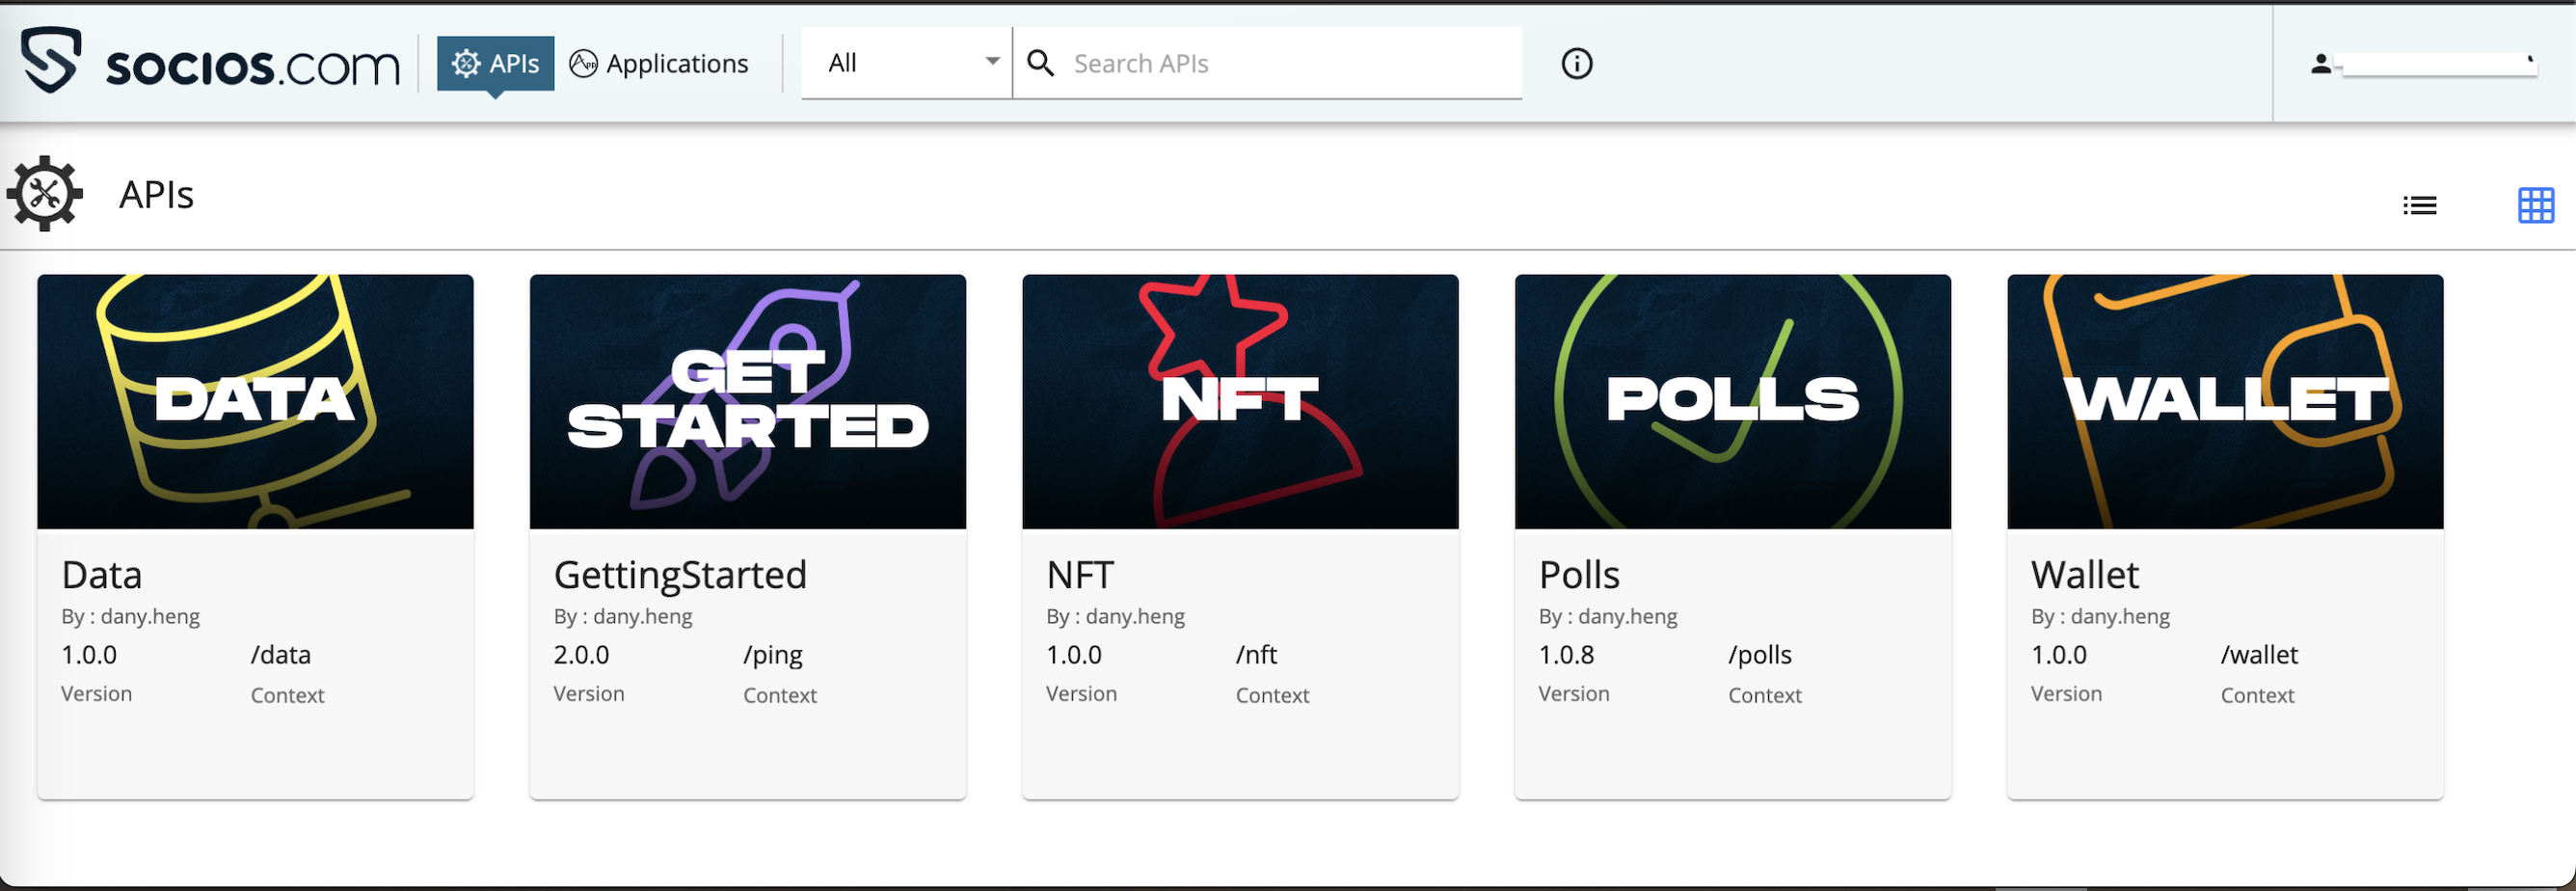Focus the Search APIs input field
This screenshot has height=891, width=2576.
point(1290,64)
